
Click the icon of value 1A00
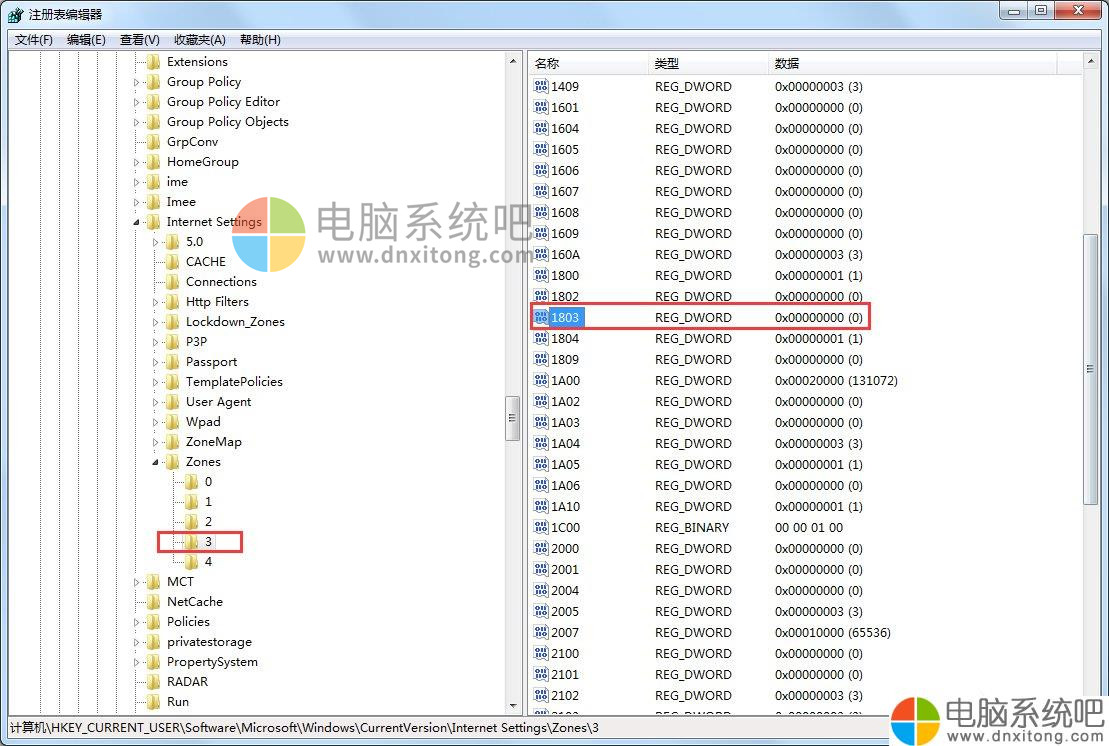coord(541,380)
